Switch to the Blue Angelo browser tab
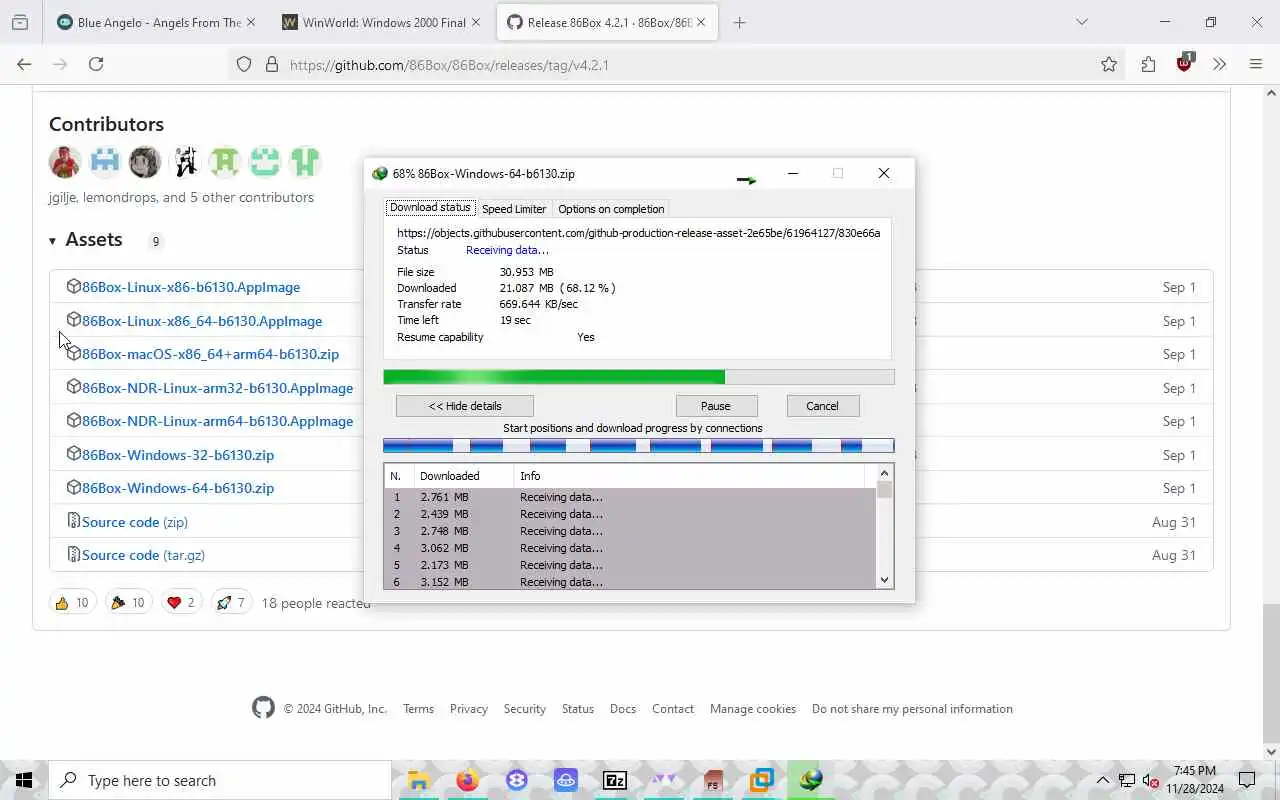Screen dimensions: 1280x800 pos(156,22)
